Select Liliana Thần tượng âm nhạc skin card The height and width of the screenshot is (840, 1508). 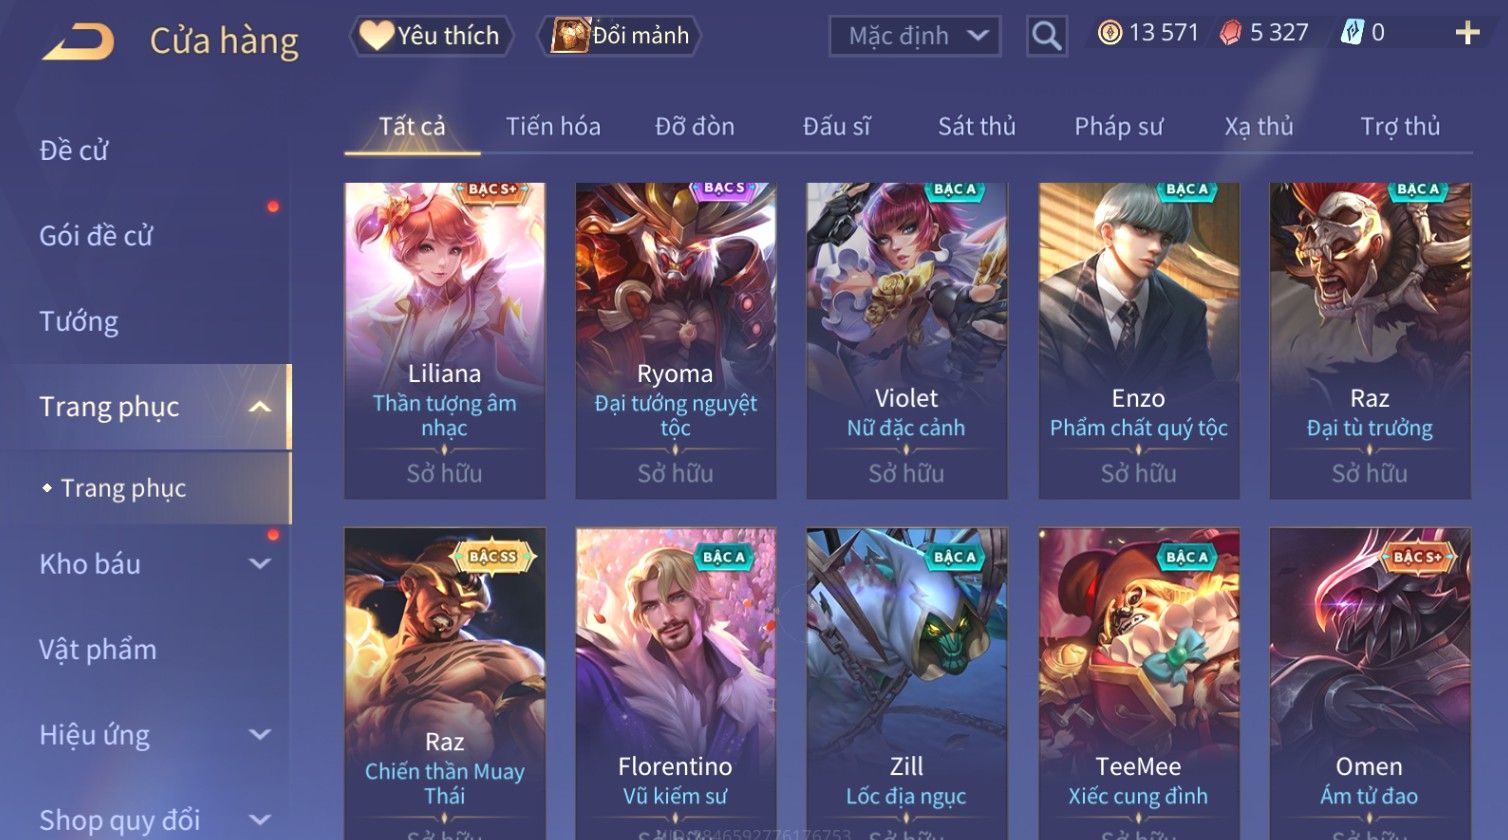(x=445, y=340)
